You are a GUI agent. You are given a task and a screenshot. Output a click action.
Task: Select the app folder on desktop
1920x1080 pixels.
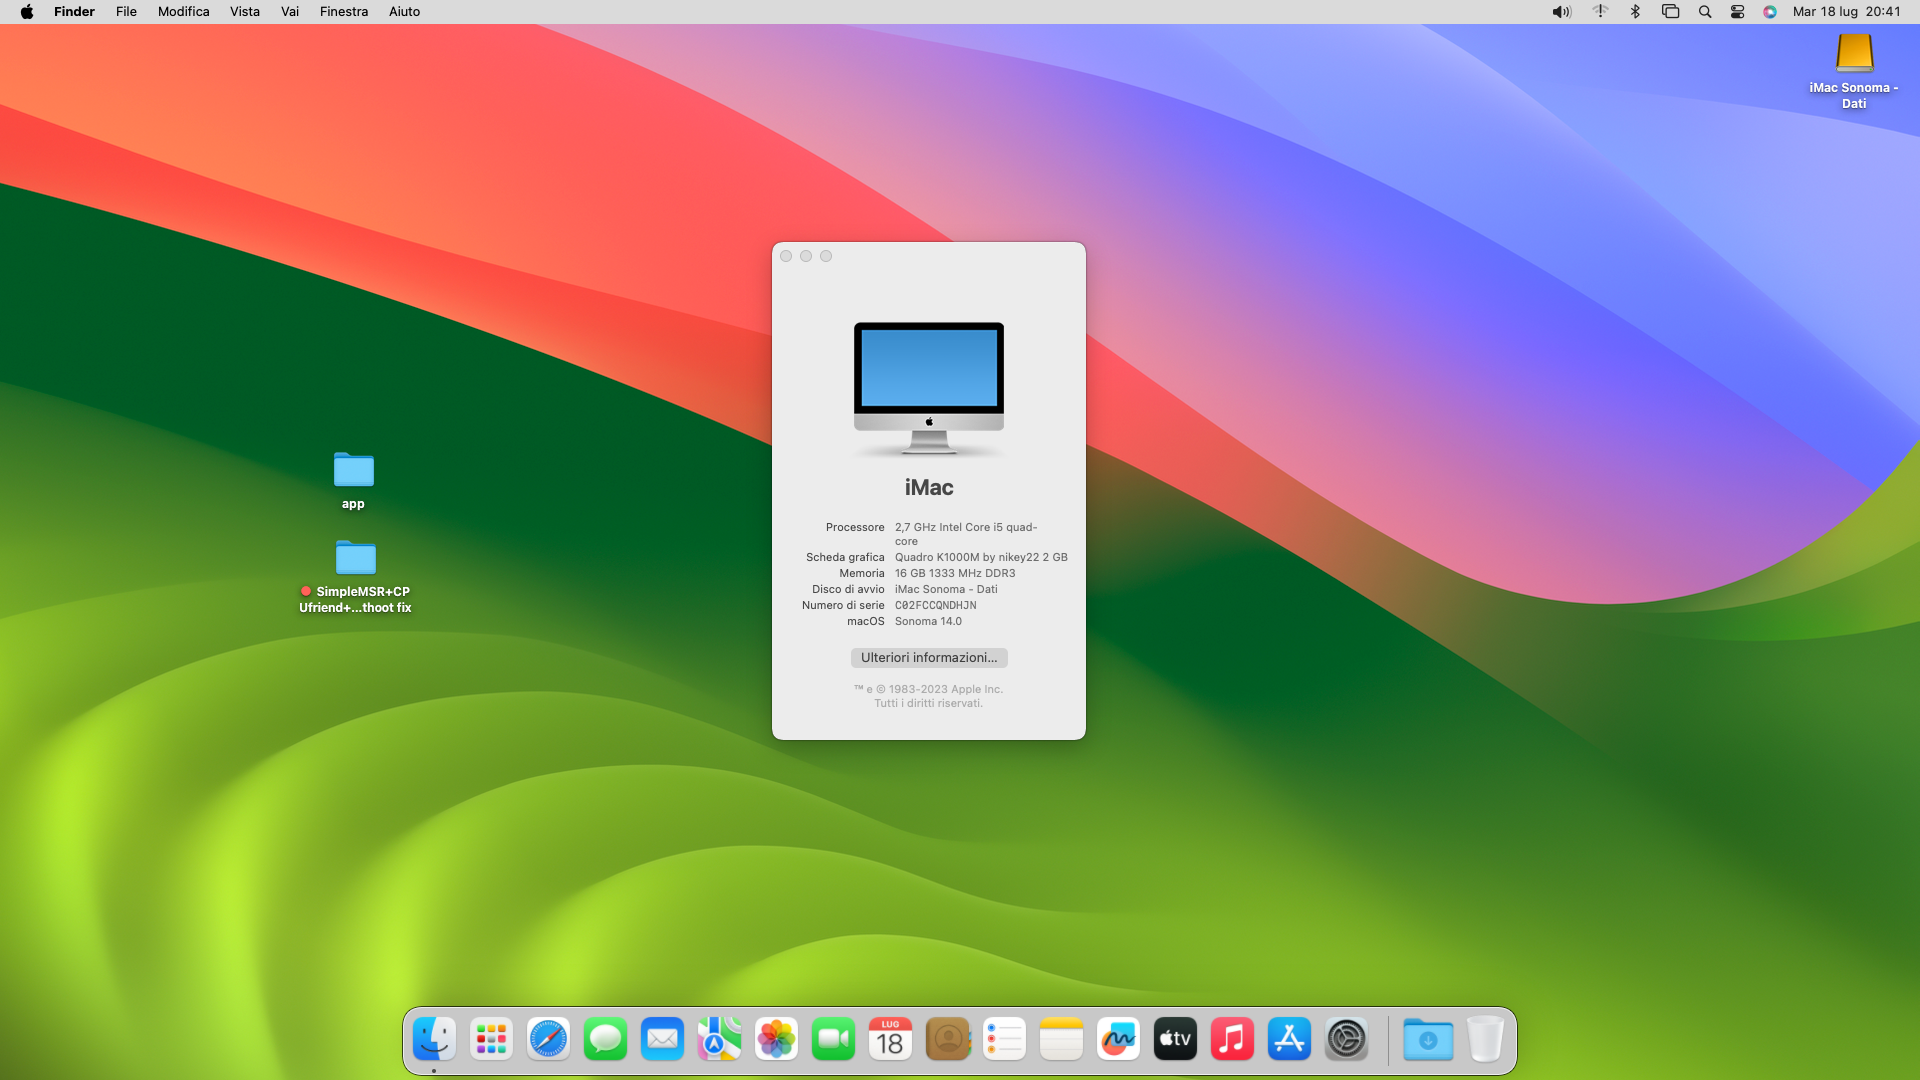point(353,470)
